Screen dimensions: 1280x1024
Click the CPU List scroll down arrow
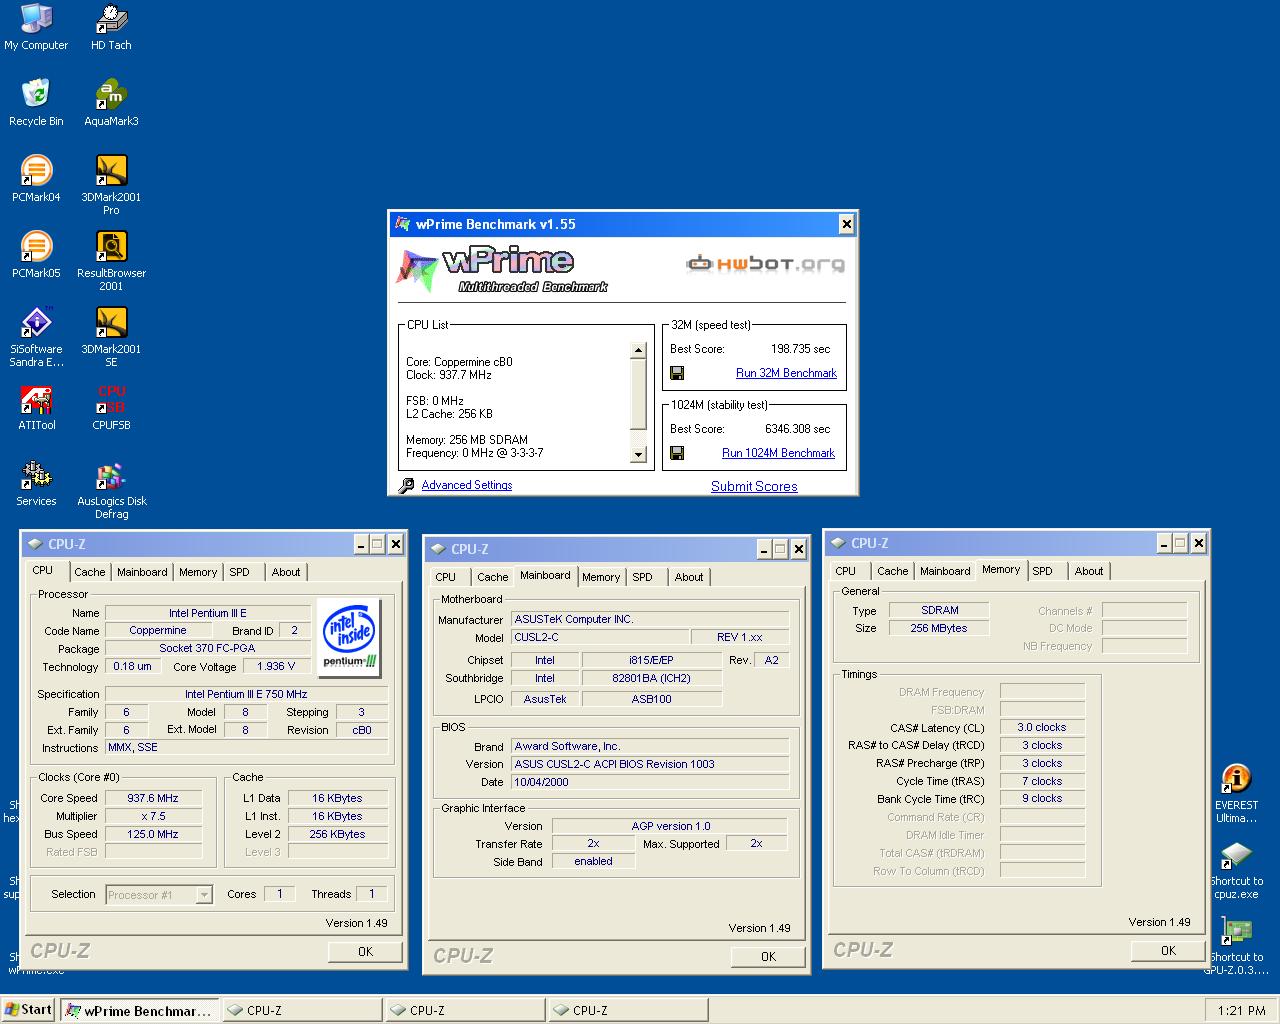tap(638, 455)
